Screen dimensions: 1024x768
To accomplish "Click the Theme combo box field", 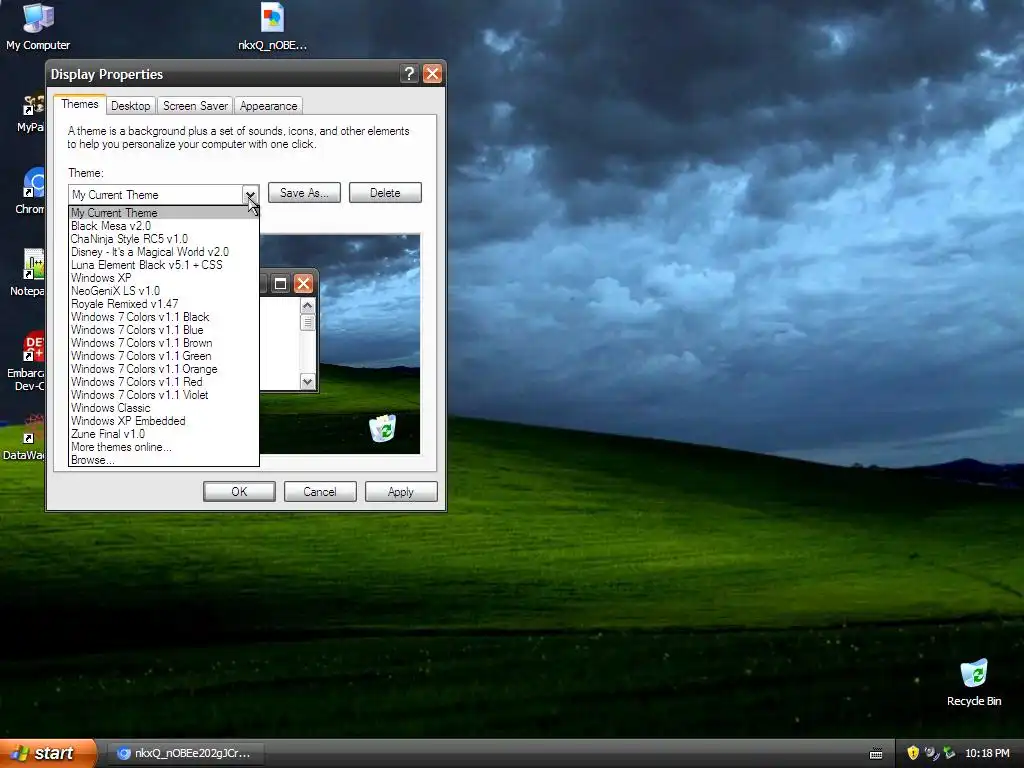I will 164,195.
